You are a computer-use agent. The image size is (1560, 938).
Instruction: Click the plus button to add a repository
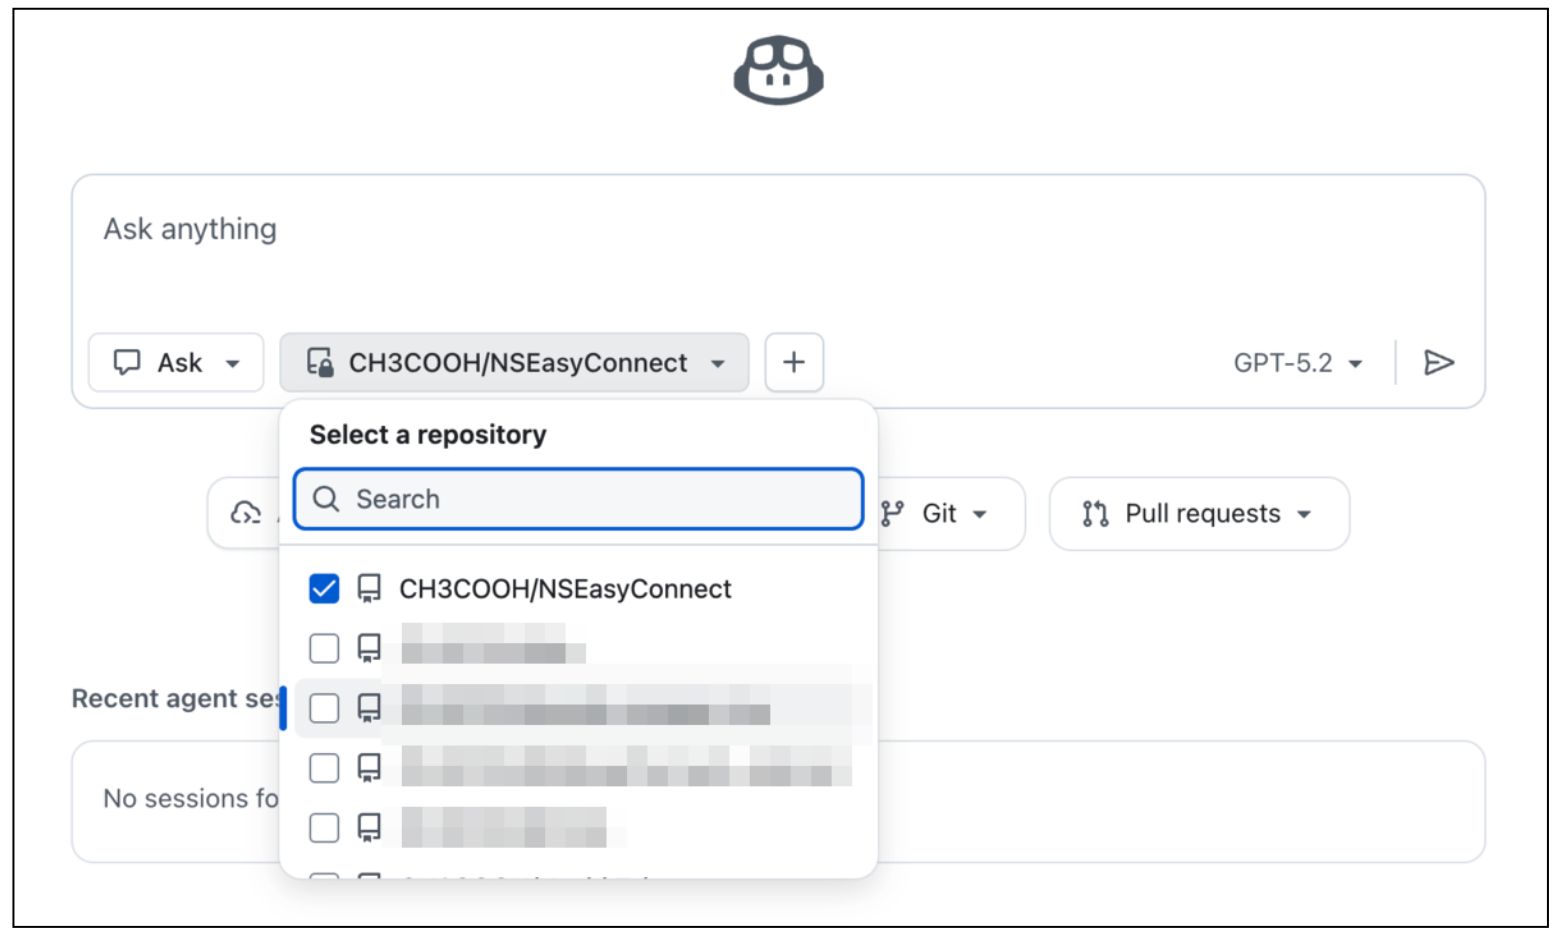pos(794,362)
